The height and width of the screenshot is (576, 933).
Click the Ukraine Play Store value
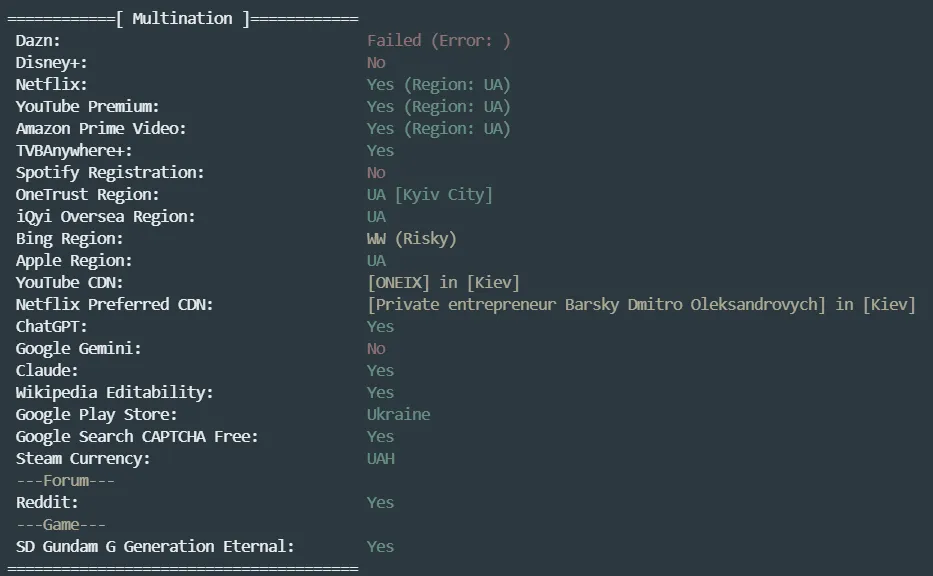398,415
